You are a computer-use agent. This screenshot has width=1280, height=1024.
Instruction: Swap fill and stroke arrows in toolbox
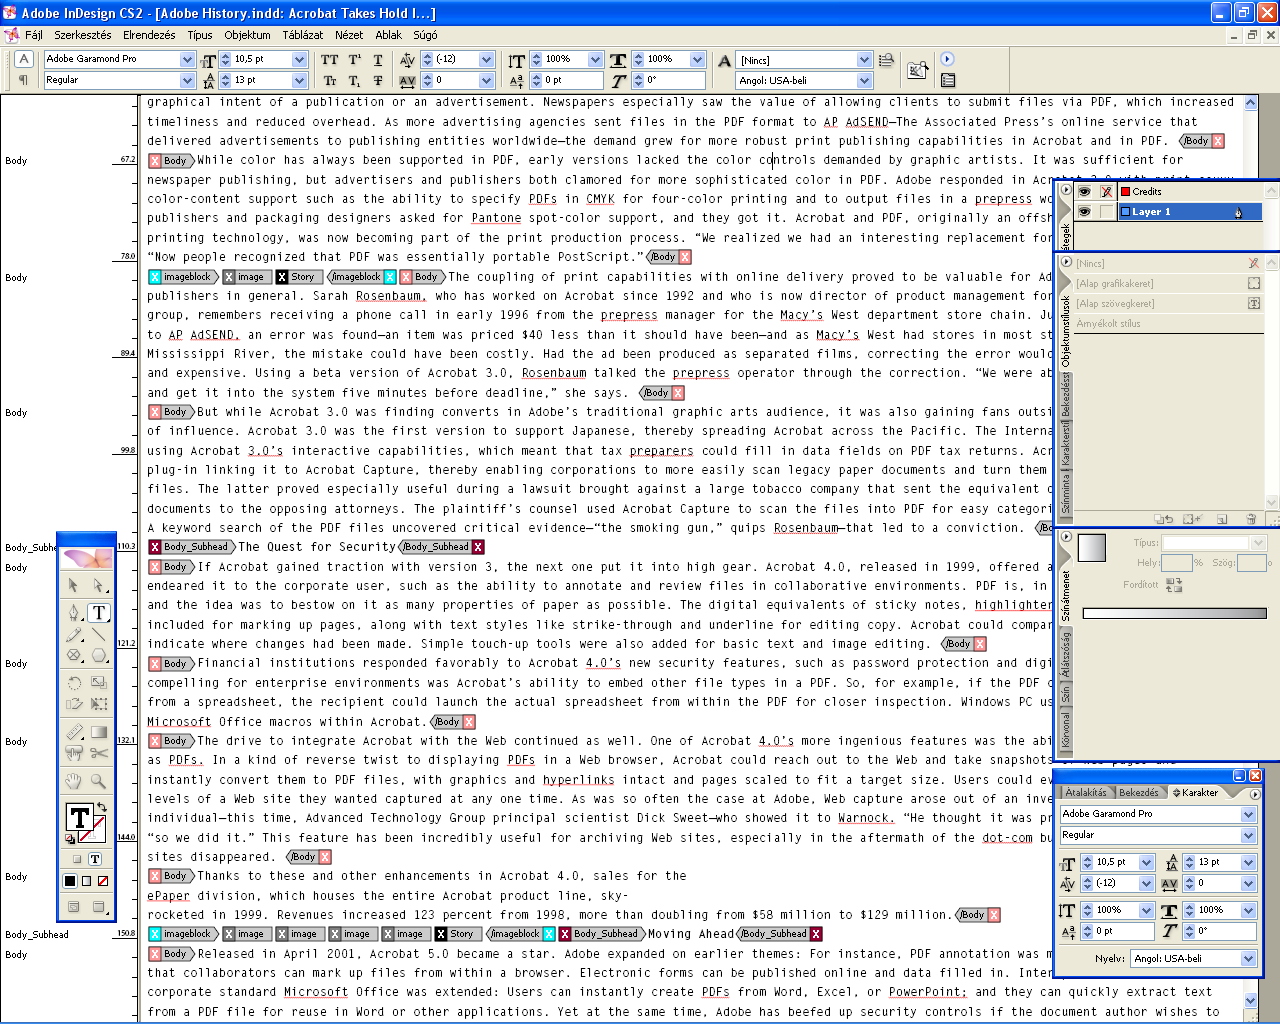pyautogui.click(x=101, y=808)
